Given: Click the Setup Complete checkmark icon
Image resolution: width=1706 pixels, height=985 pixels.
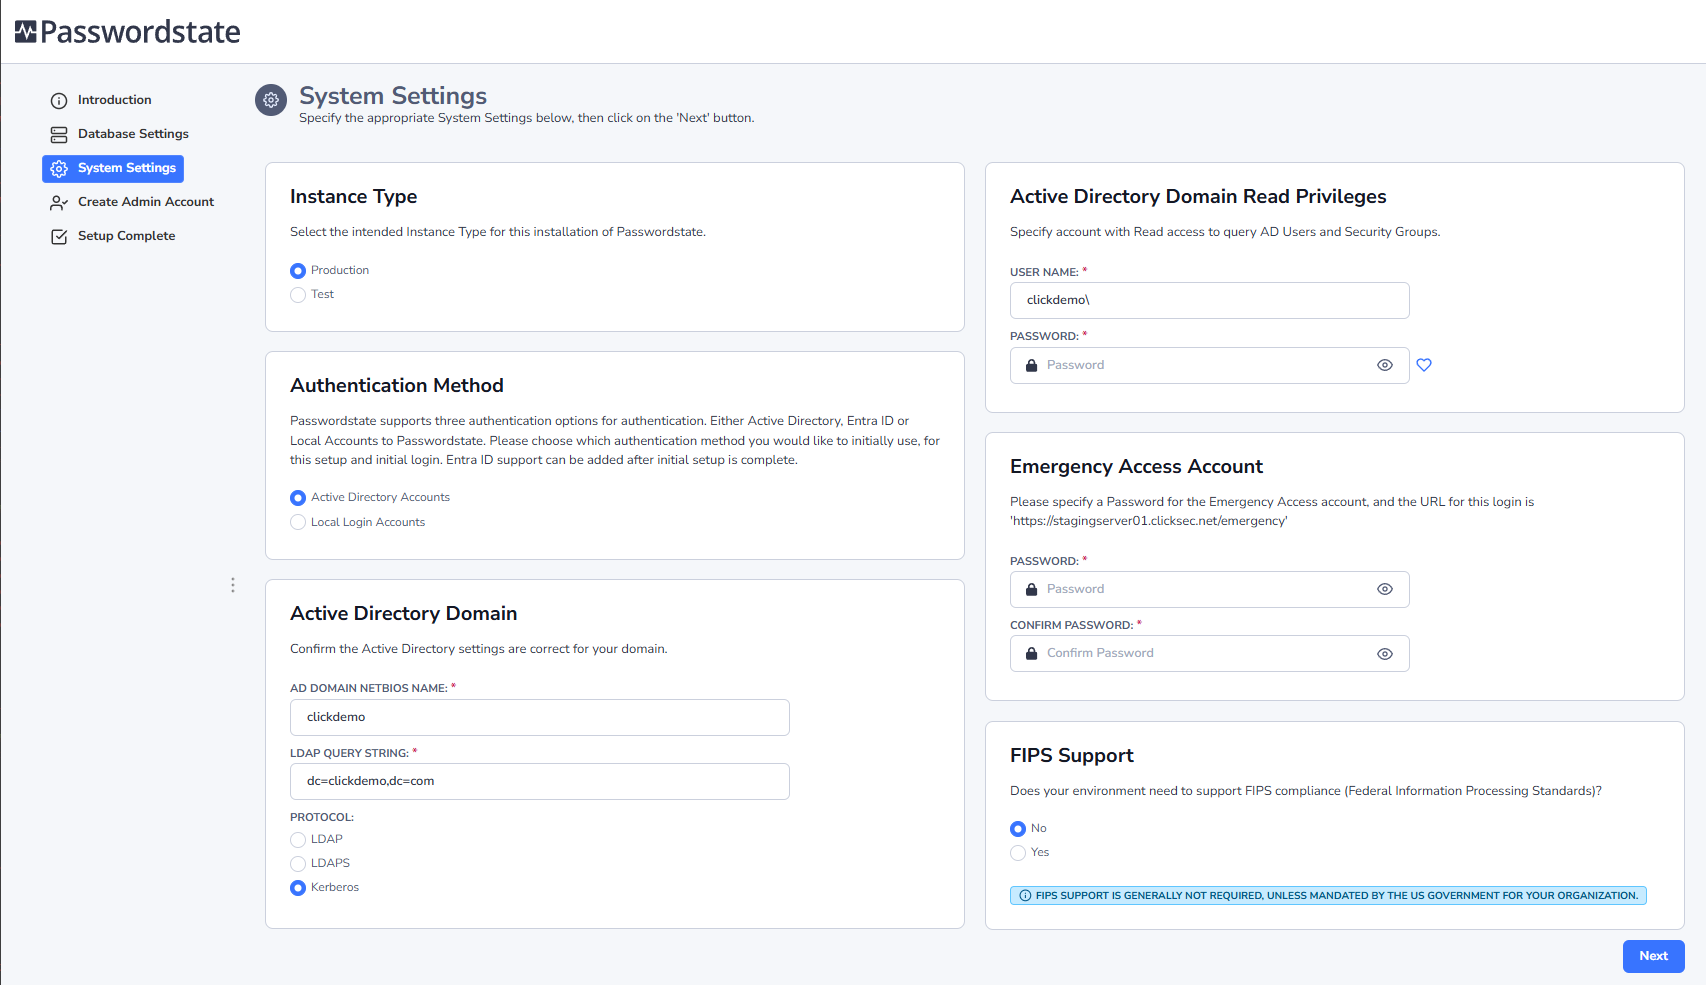Looking at the screenshot, I should tap(59, 237).
